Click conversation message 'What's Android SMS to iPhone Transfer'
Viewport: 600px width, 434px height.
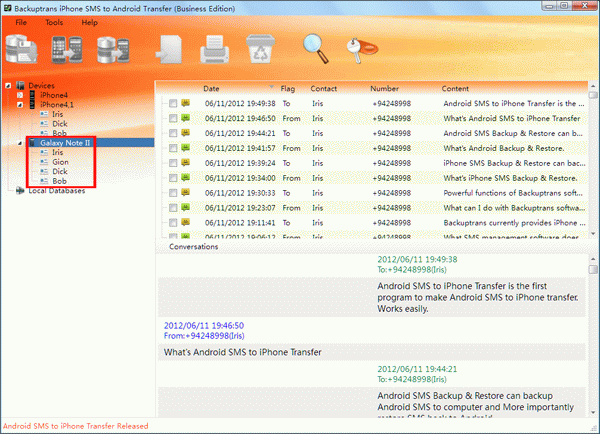coord(243,352)
